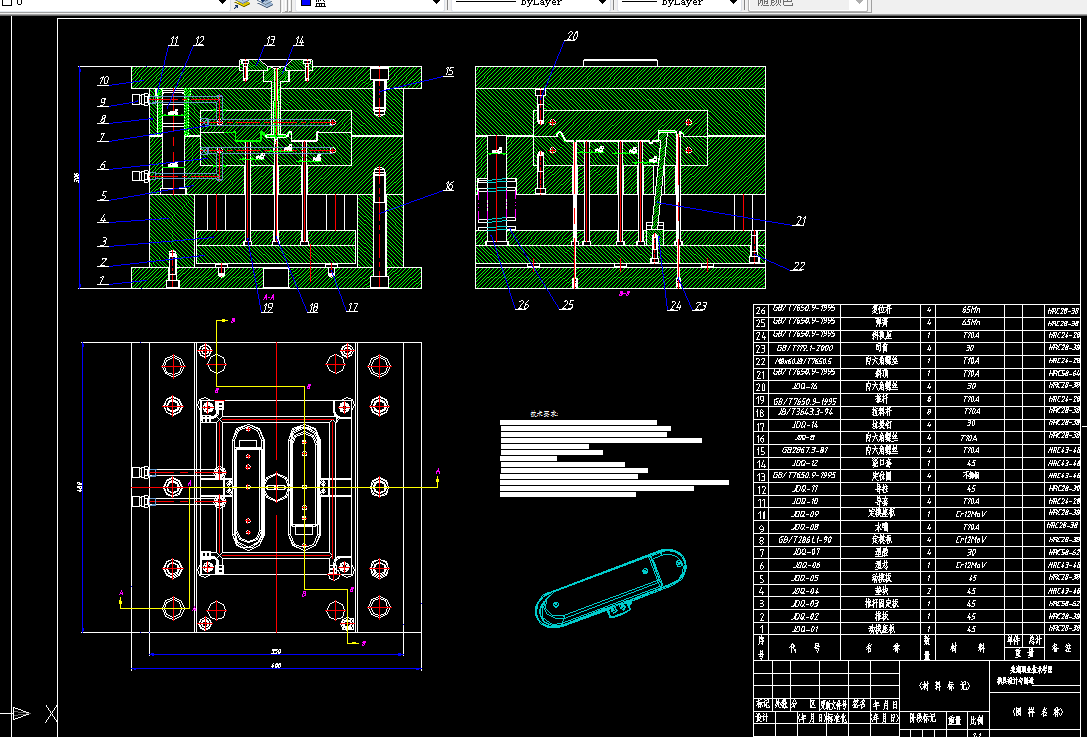This screenshot has height=737, width=1087.
Task: Click the JDQ-01 cell in the parts list
Action: pyautogui.click(x=804, y=629)
